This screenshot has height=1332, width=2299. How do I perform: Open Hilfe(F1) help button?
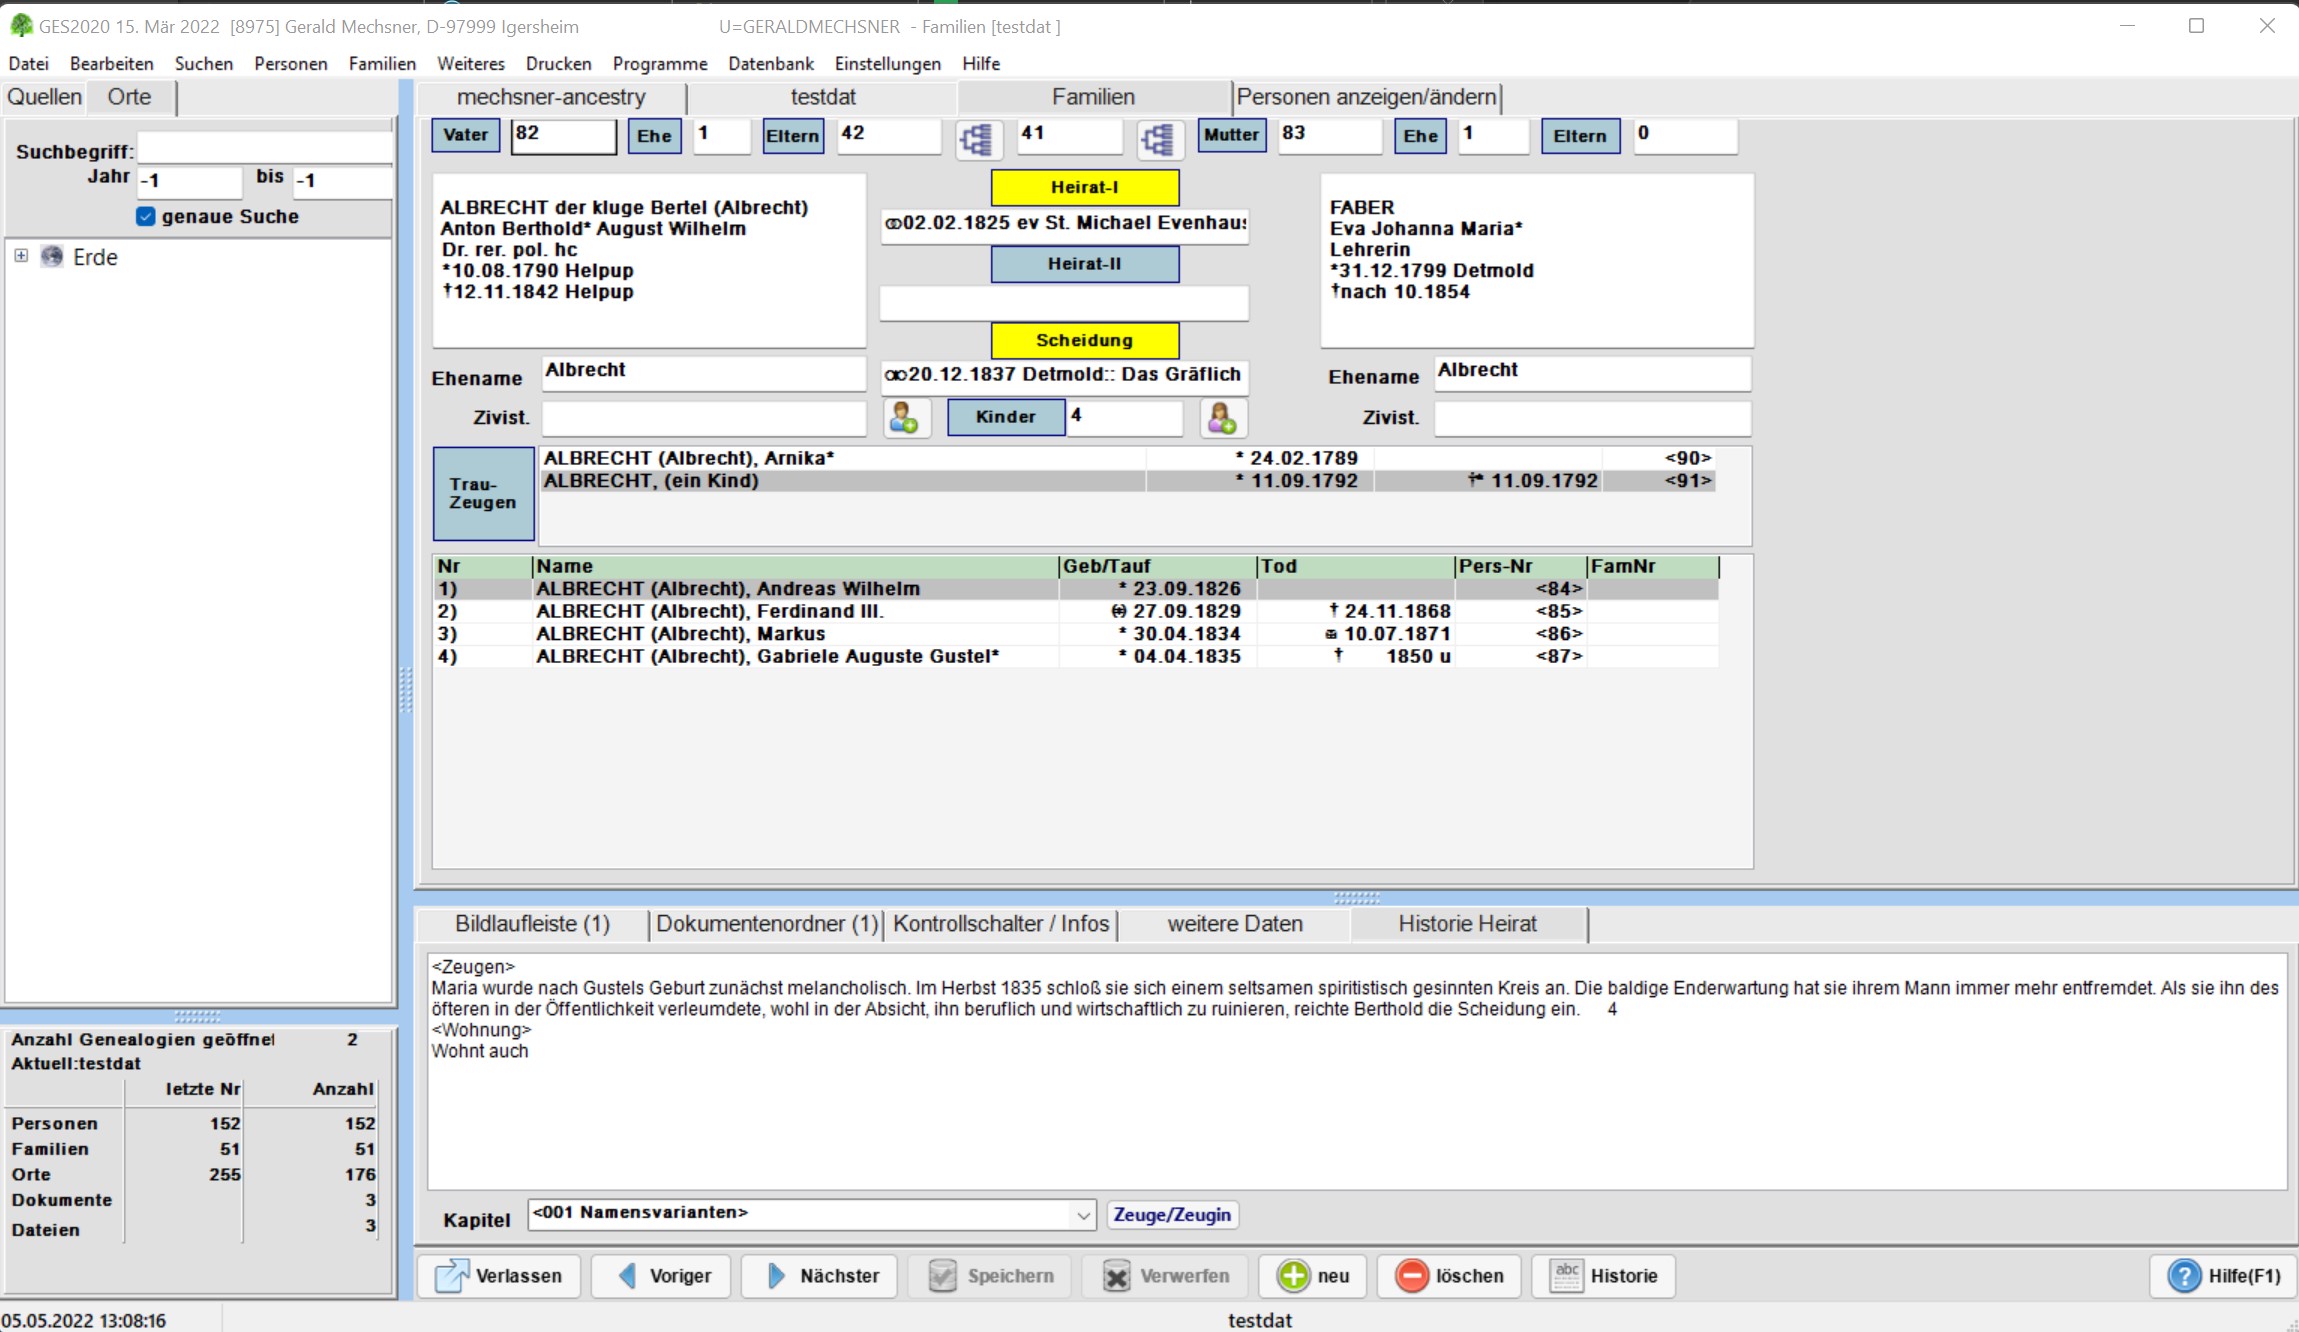click(2224, 1276)
